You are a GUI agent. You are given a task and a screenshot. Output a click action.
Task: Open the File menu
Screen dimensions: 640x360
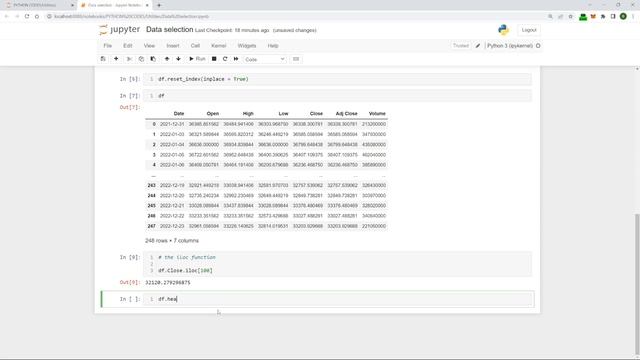coord(108,46)
